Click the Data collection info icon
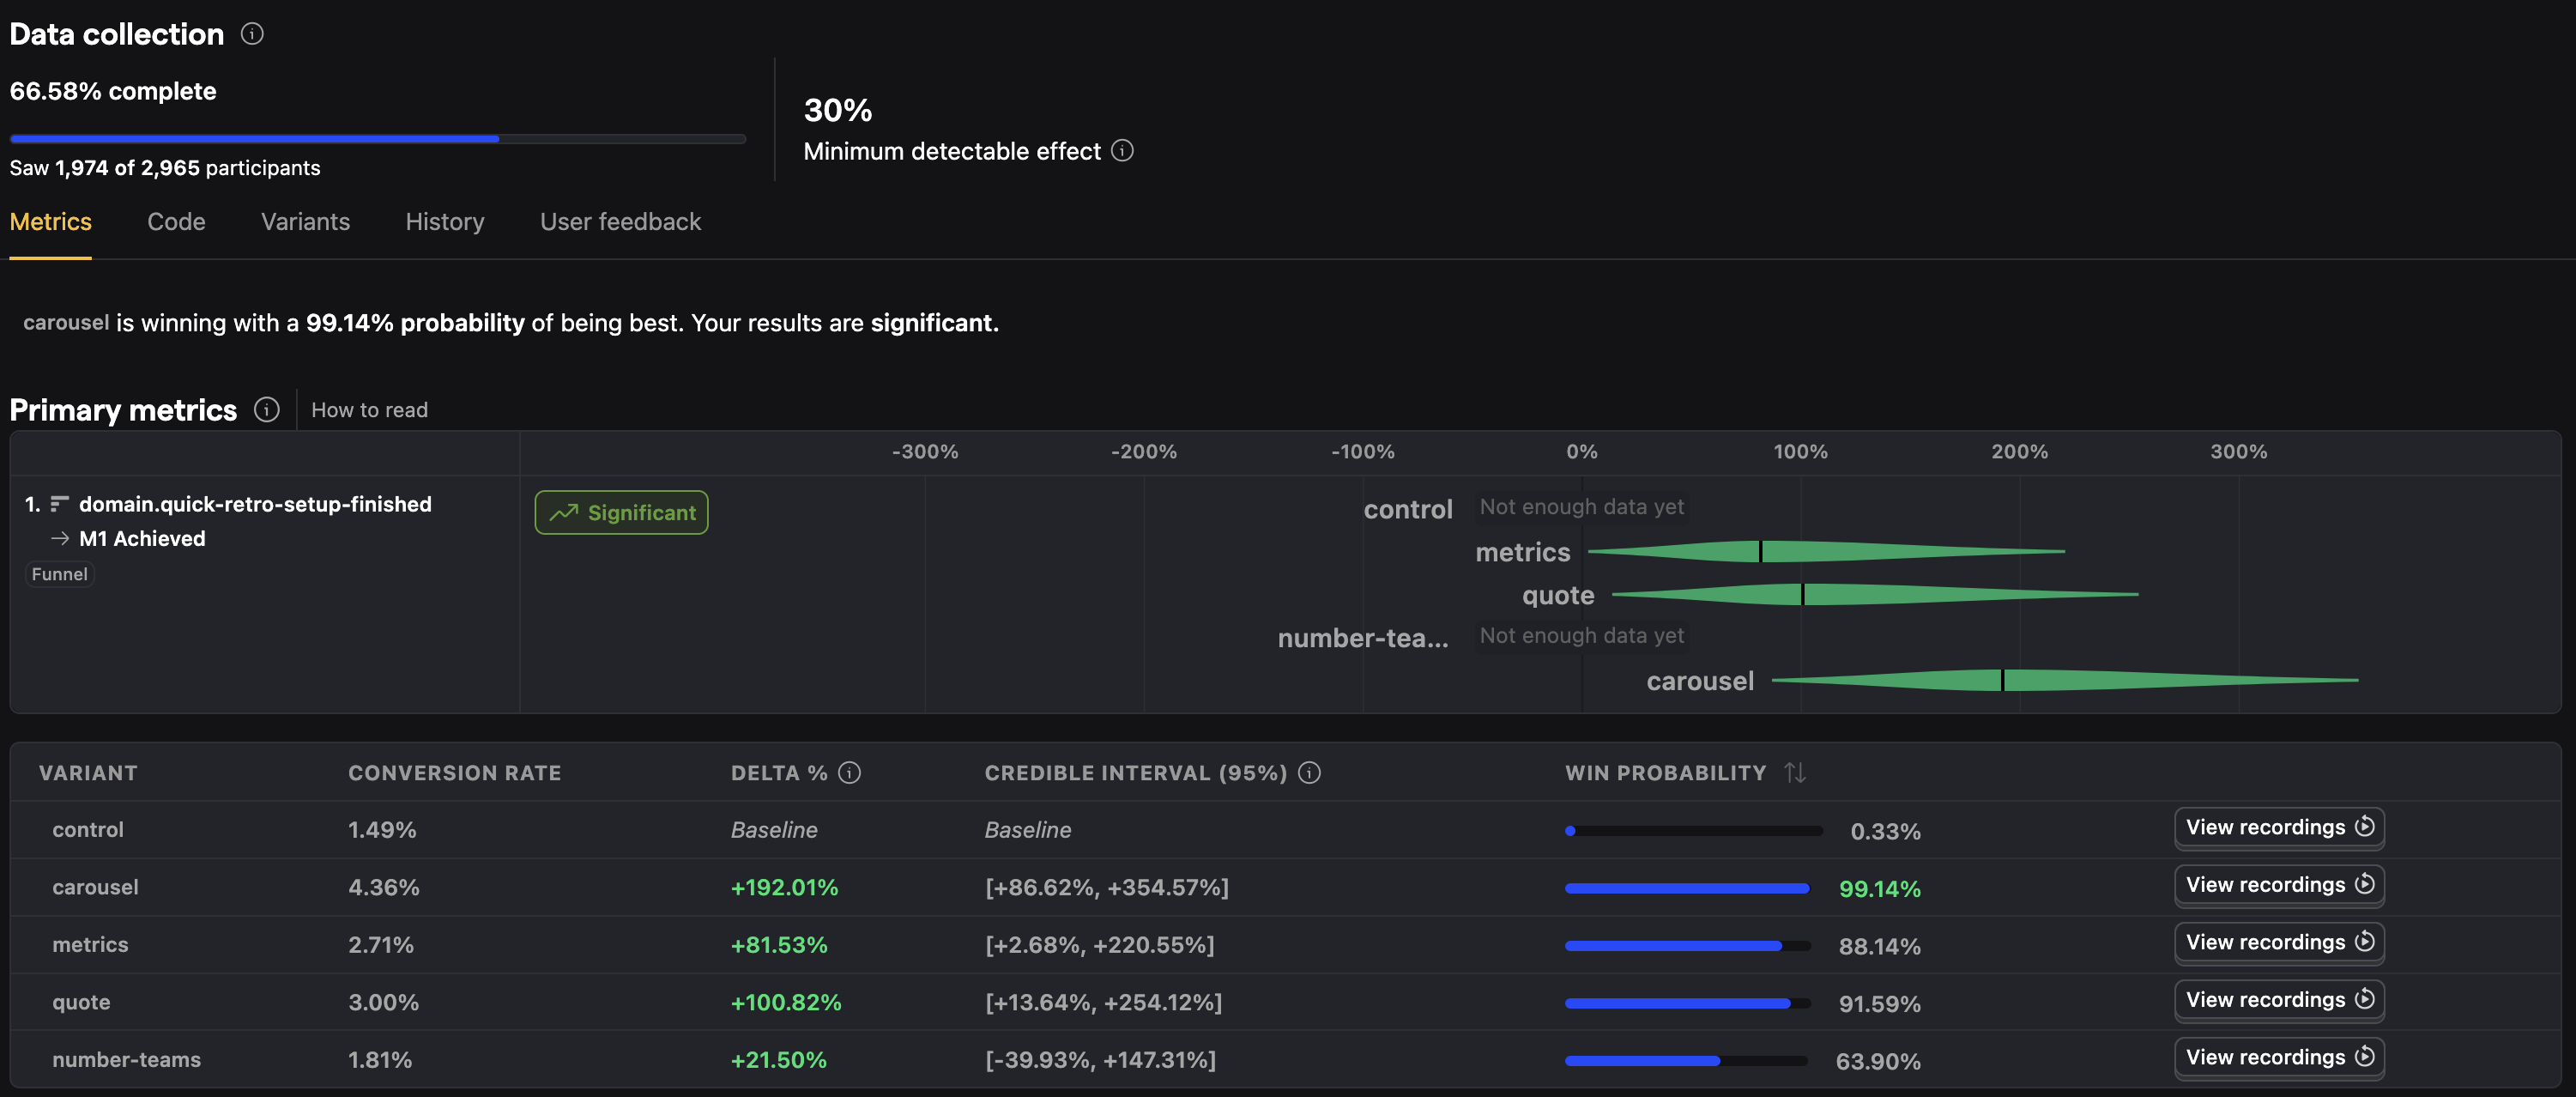The height and width of the screenshot is (1097, 2576). 252,34
